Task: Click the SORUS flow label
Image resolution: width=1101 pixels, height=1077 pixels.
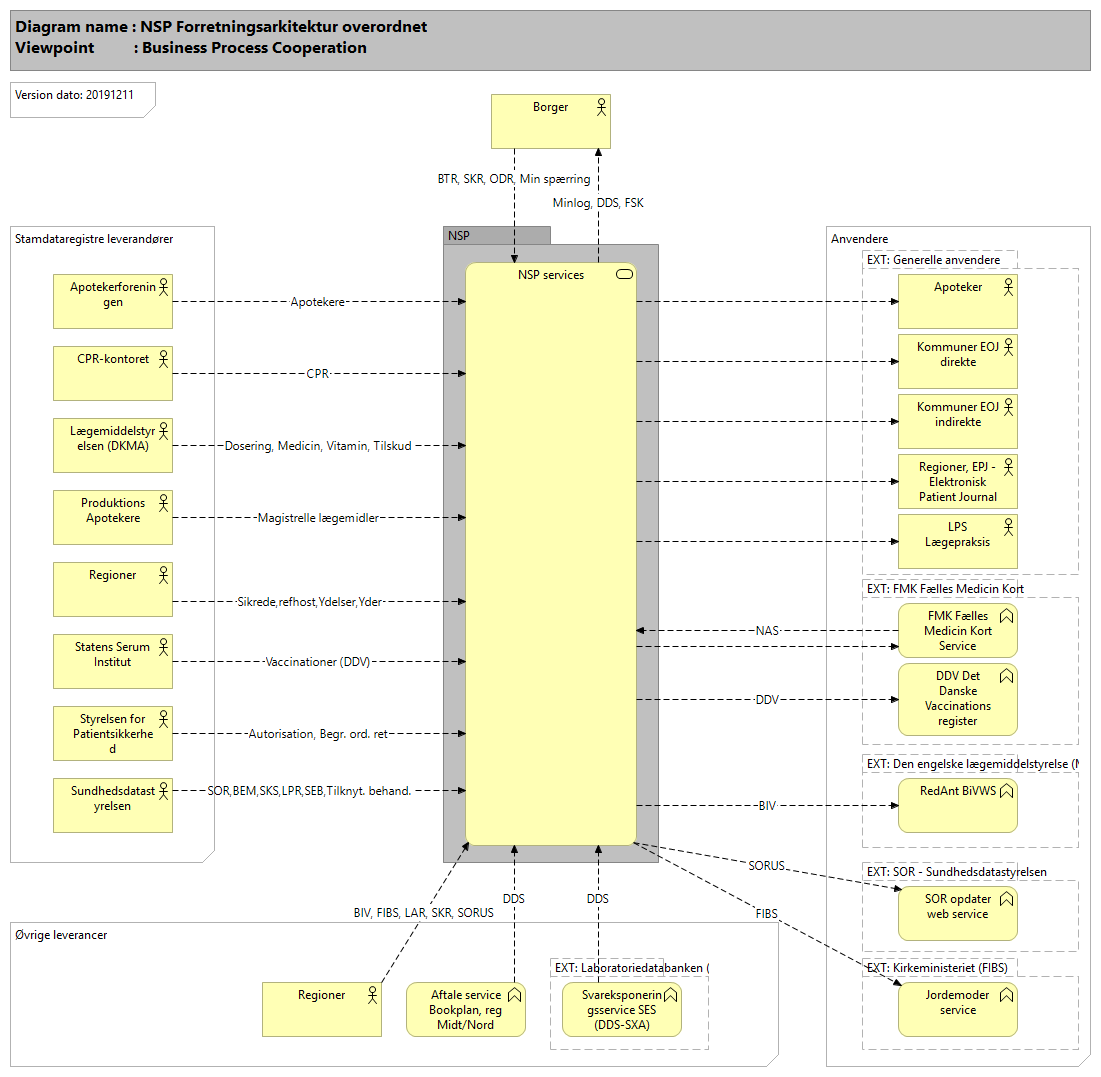Action: click(x=767, y=864)
